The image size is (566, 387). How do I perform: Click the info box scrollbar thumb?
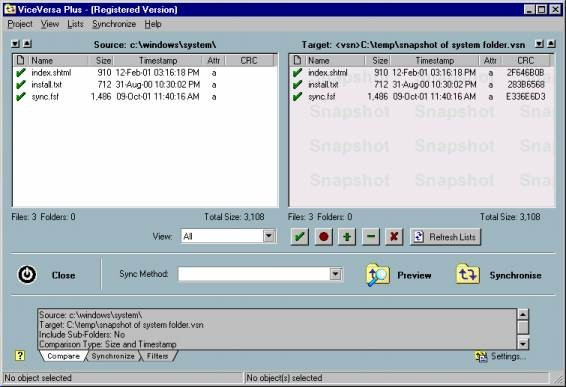point(523,327)
